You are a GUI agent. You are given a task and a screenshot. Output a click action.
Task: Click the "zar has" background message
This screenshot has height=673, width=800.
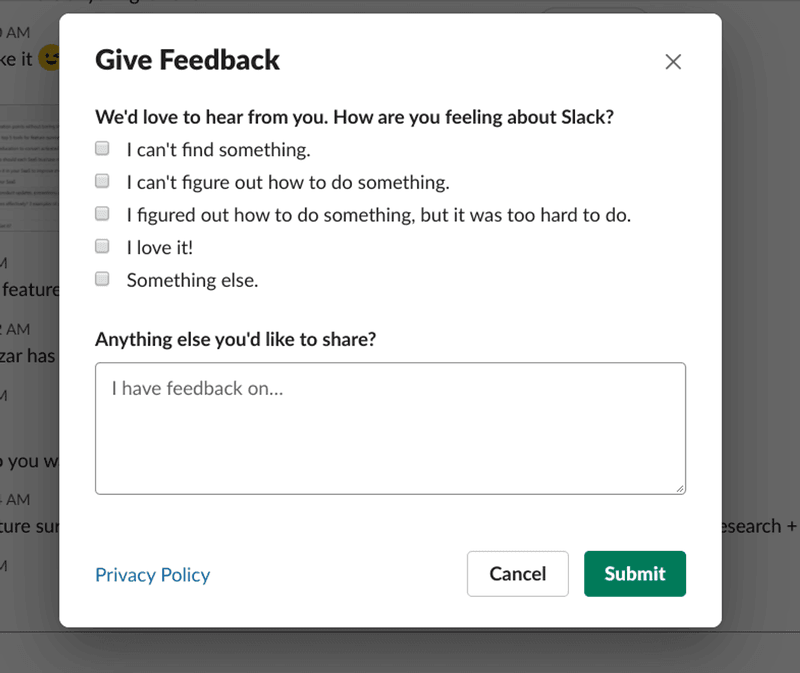tap(27, 356)
